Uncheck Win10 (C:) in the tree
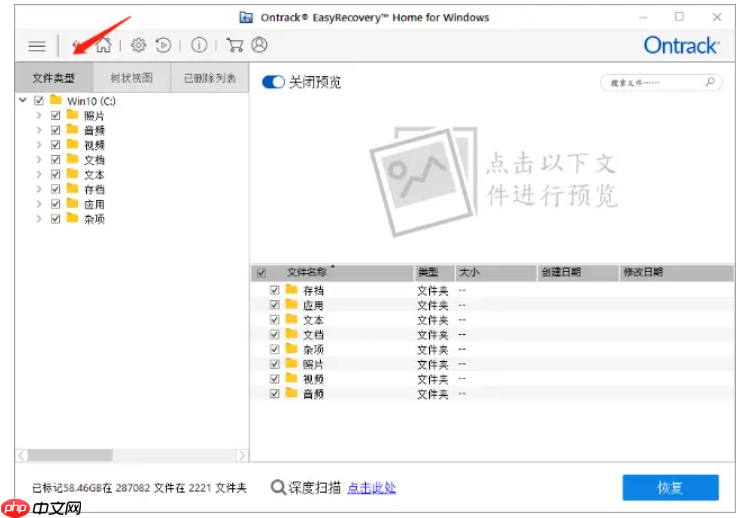The width and height of the screenshot is (747, 518). click(x=39, y=101)
